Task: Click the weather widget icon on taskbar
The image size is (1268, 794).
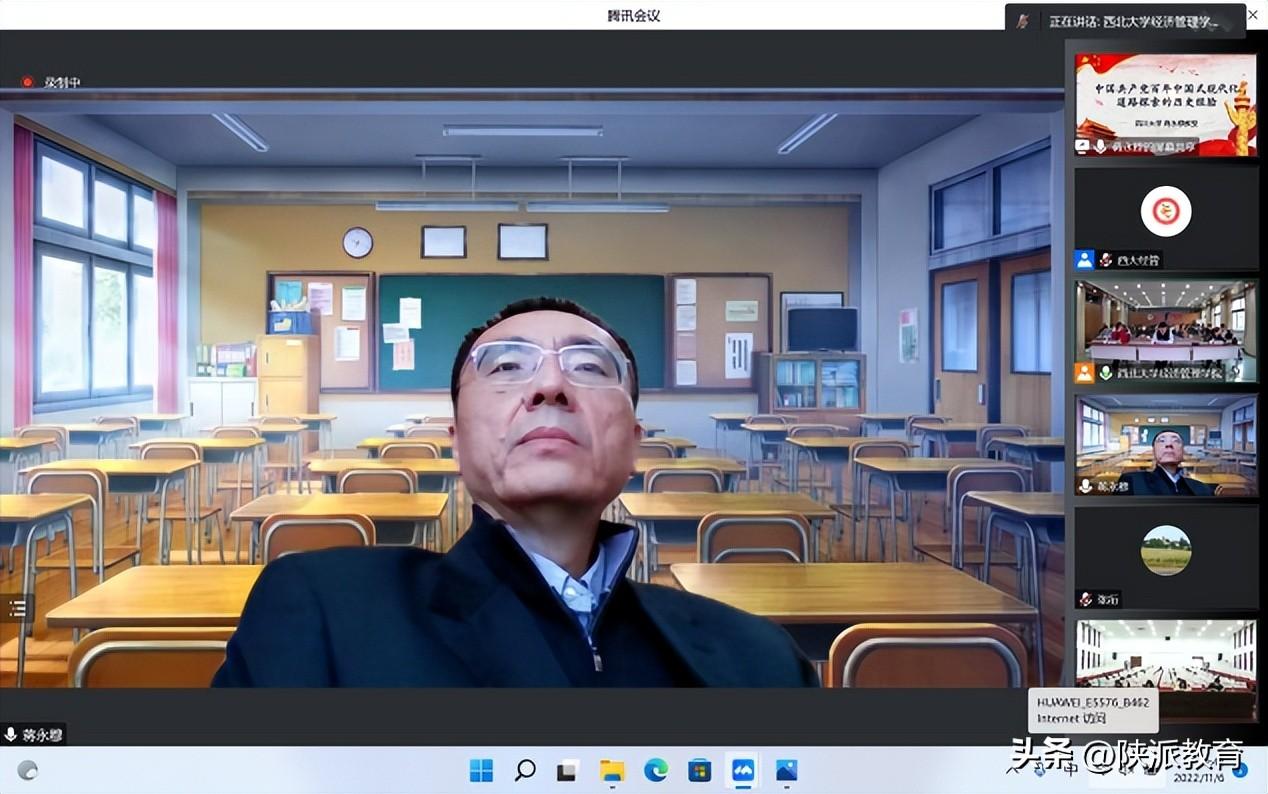Action: [28, 770]
